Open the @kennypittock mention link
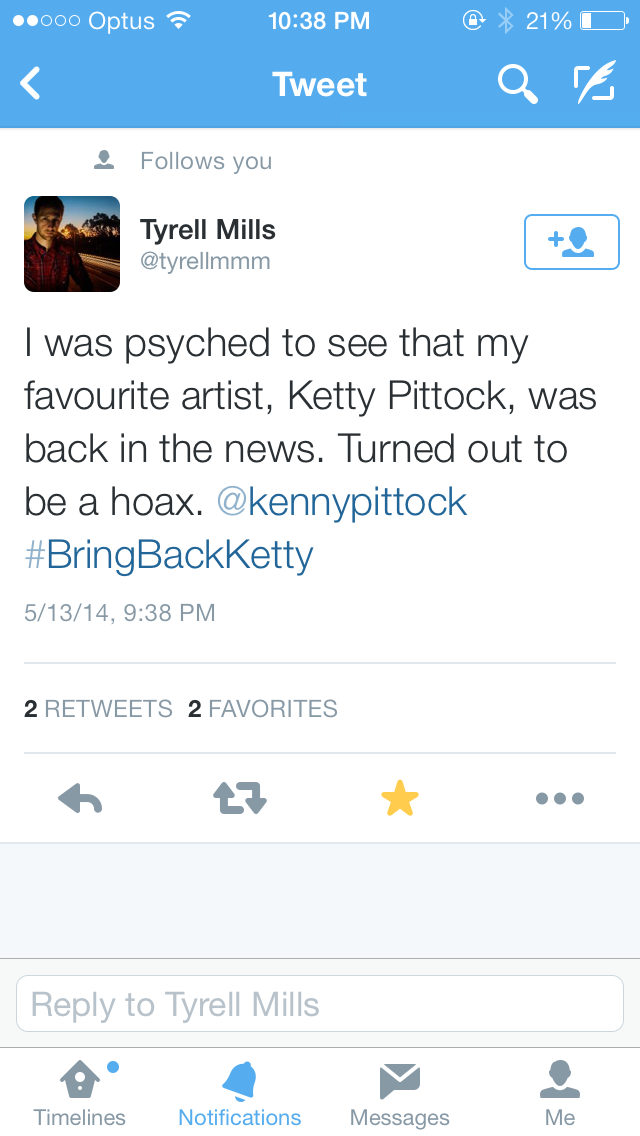The image size is (640, 1136). coord(342,501)
